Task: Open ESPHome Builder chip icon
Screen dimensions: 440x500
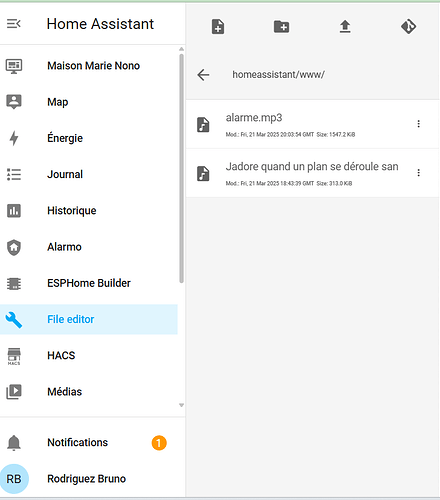Action: click(x=14, y=283)
